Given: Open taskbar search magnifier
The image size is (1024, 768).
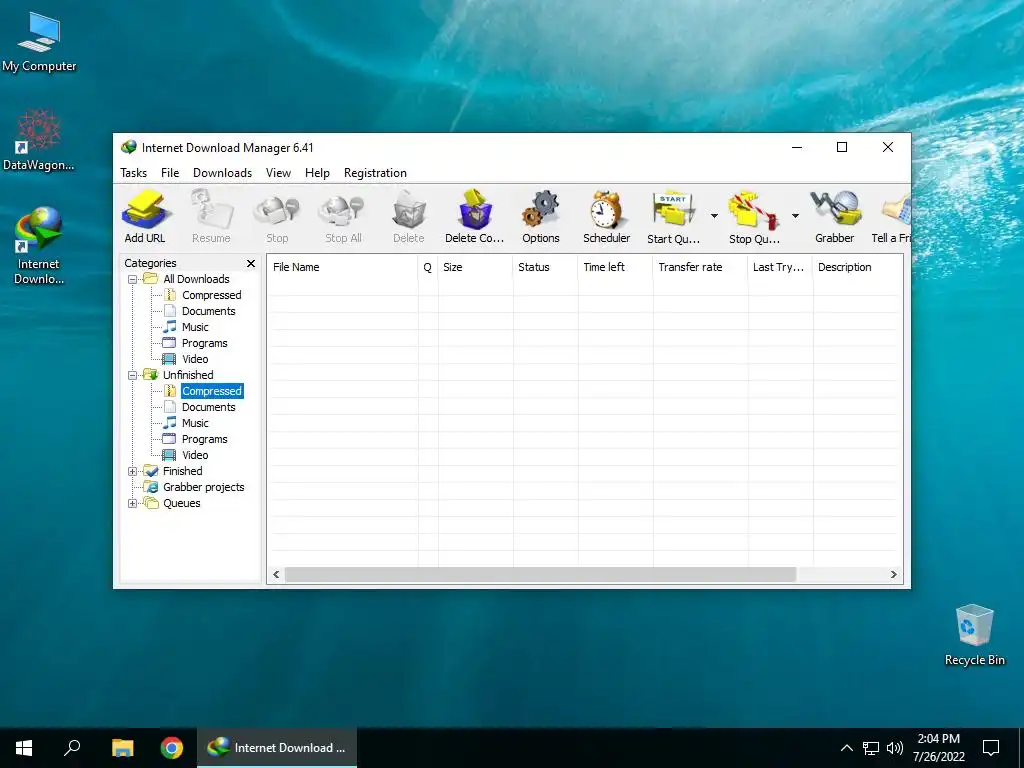Looking at the screenshot, I should click(72, 748).
